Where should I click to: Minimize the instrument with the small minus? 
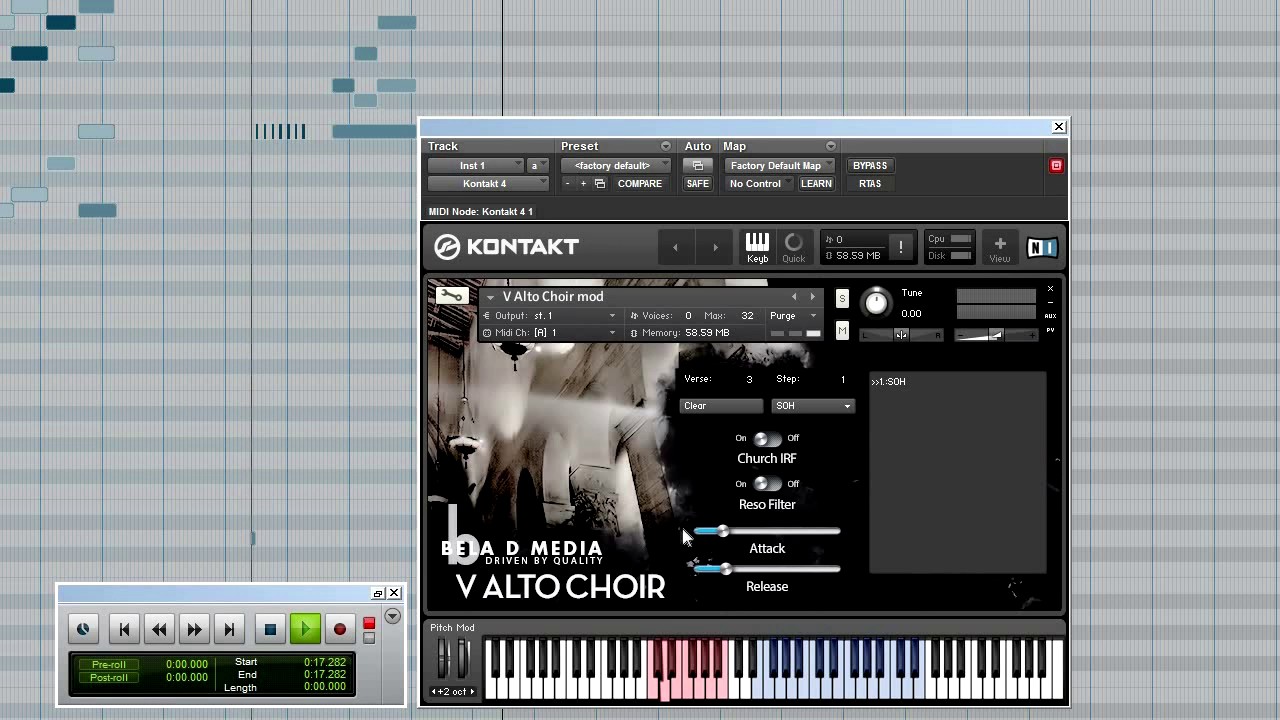click(1050, 302)
